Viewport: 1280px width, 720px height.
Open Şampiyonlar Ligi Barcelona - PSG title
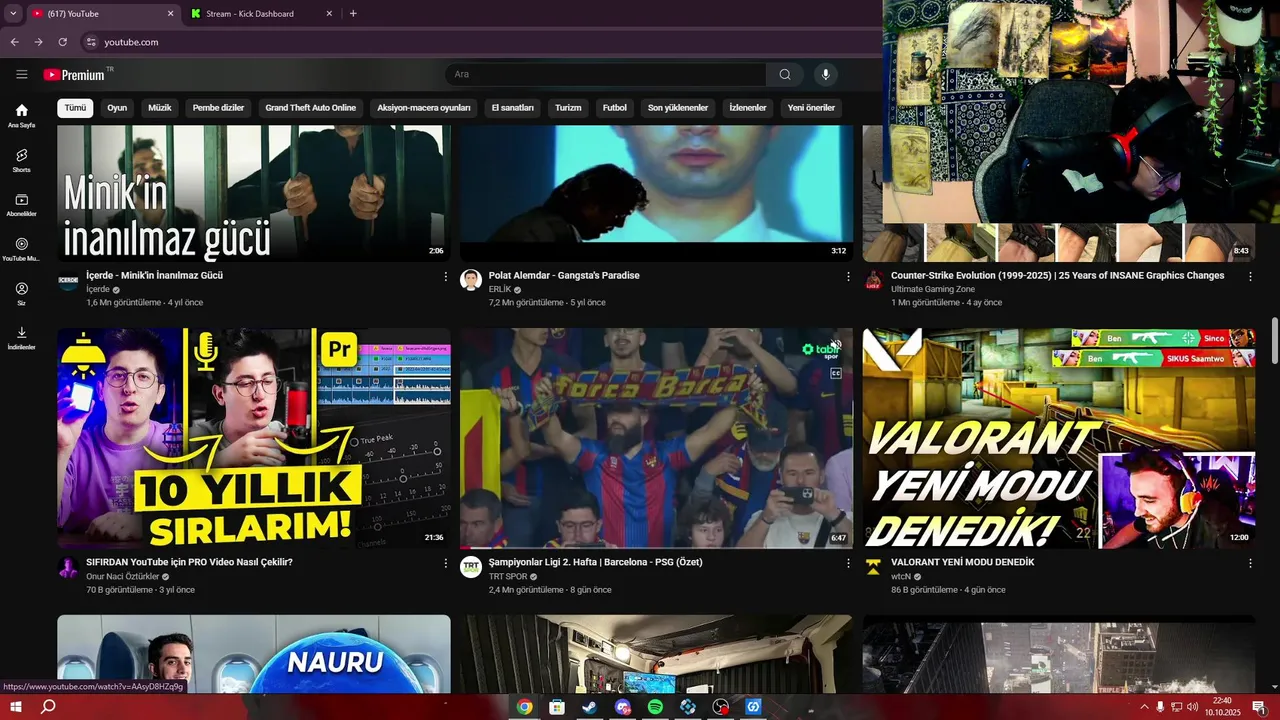(595, 562)
